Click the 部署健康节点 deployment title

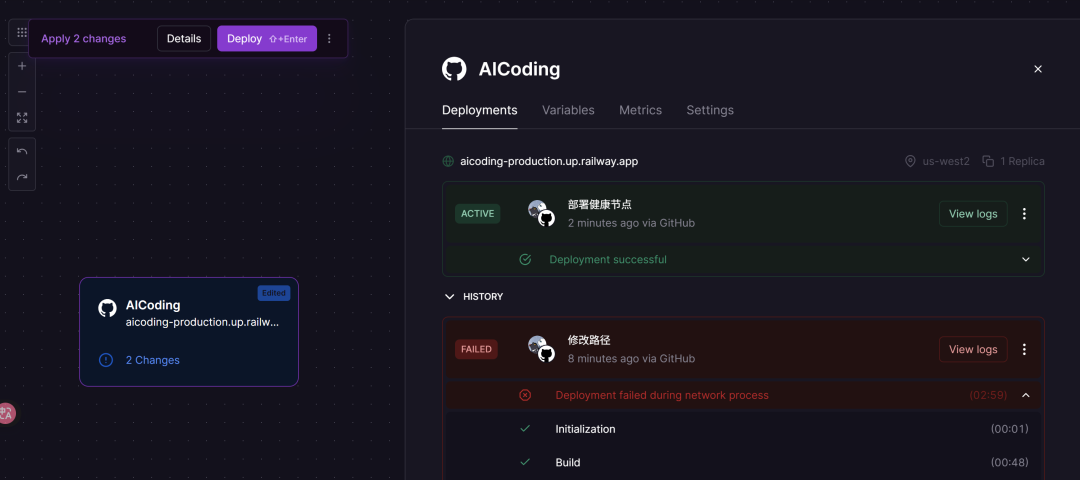(x=600, y=205)
